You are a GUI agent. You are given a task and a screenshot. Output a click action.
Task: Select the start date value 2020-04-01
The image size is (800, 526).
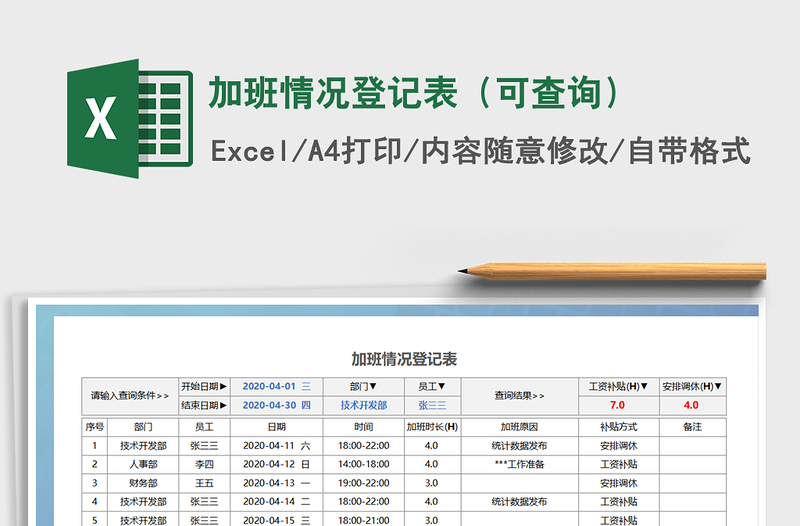point(277,386)
